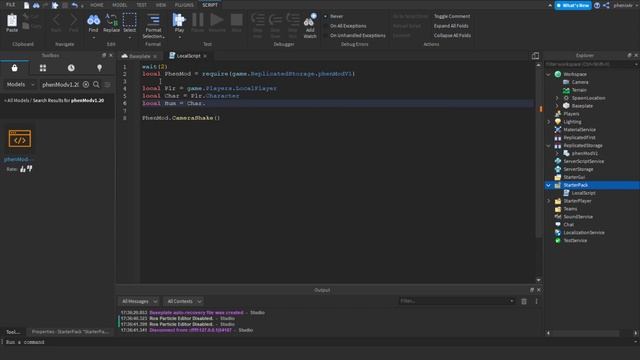Open the Toolbox inventory lock tab
Viewport: 640px width, 360px height.
[x=14, y=68]
